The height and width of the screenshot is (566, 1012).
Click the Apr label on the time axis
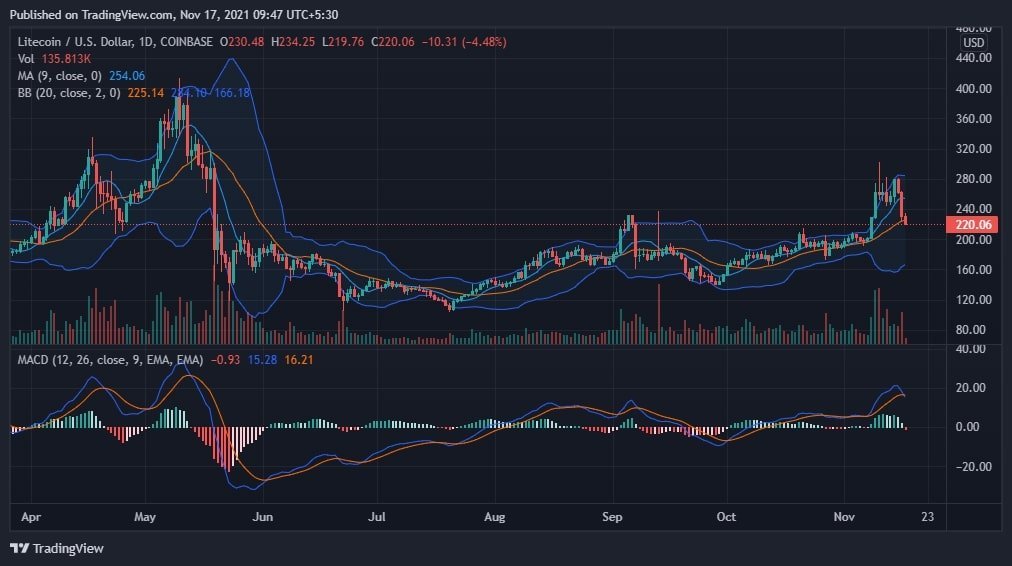(30, 517)
